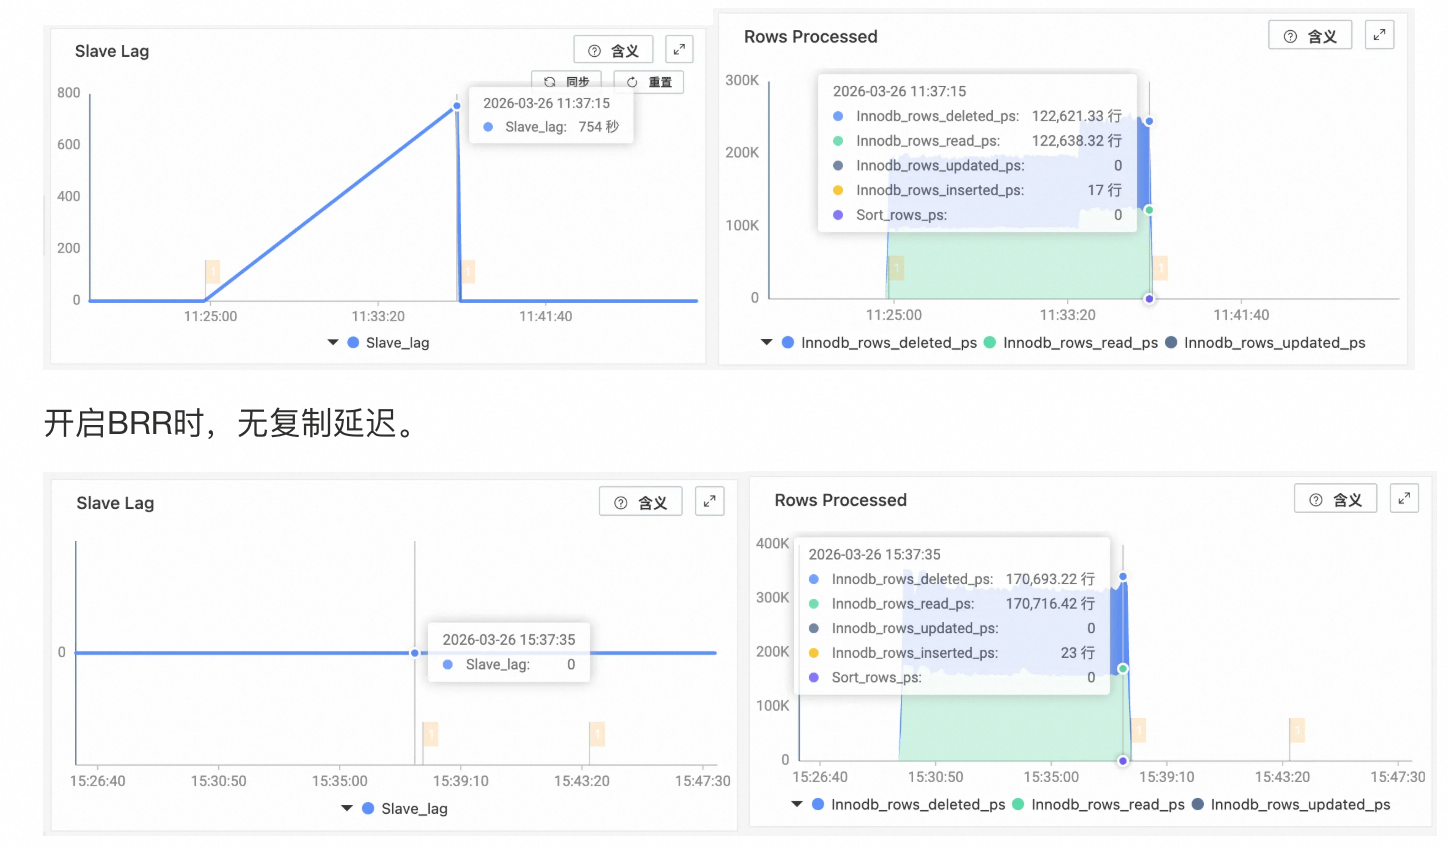The image size is (1448, 848).
Task: Expand legend arrow in top Slave Lag chart
Action: coord(333,343)
